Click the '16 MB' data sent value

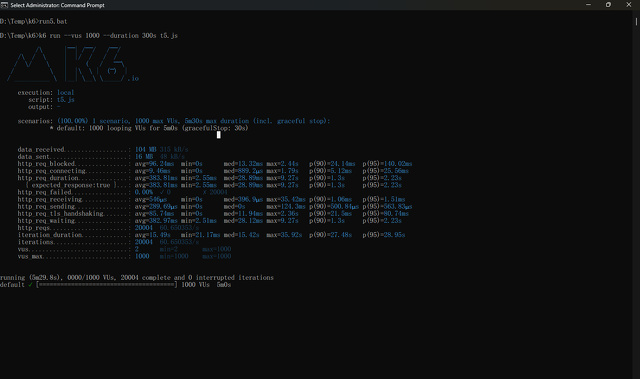[144, 157]
